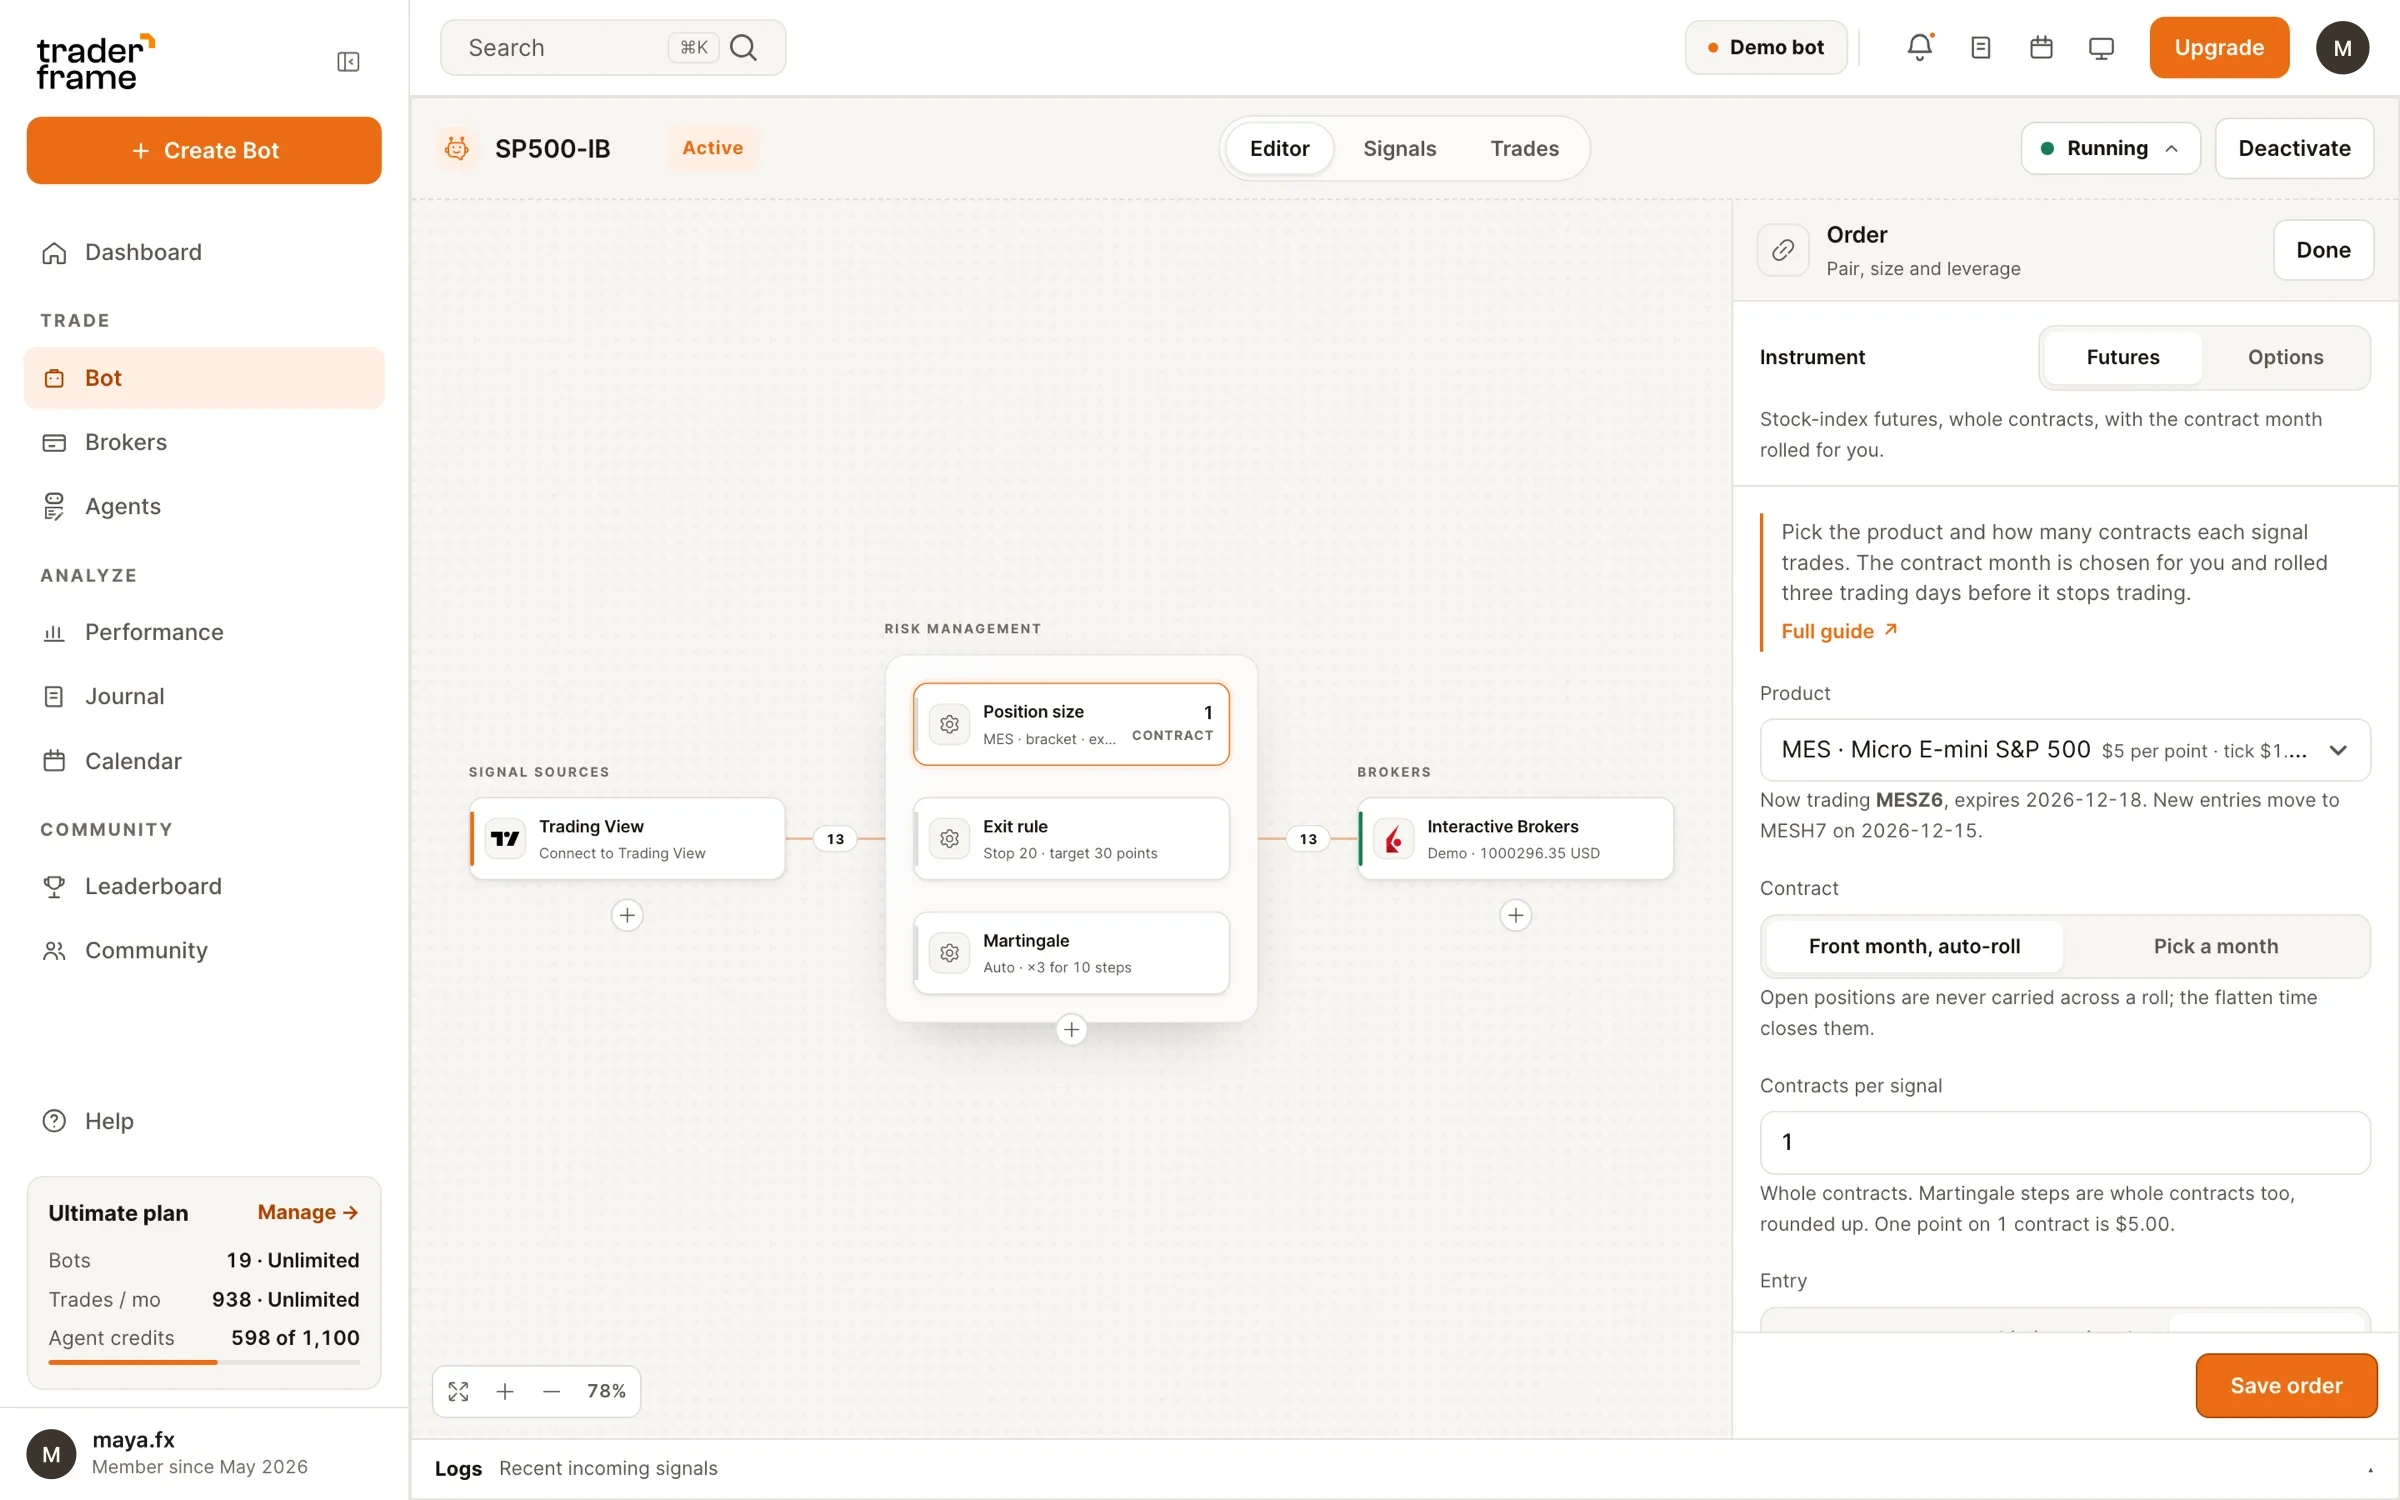Open the Demo bot selector
2400x1500 pixels.
[x=1766, y=47]
